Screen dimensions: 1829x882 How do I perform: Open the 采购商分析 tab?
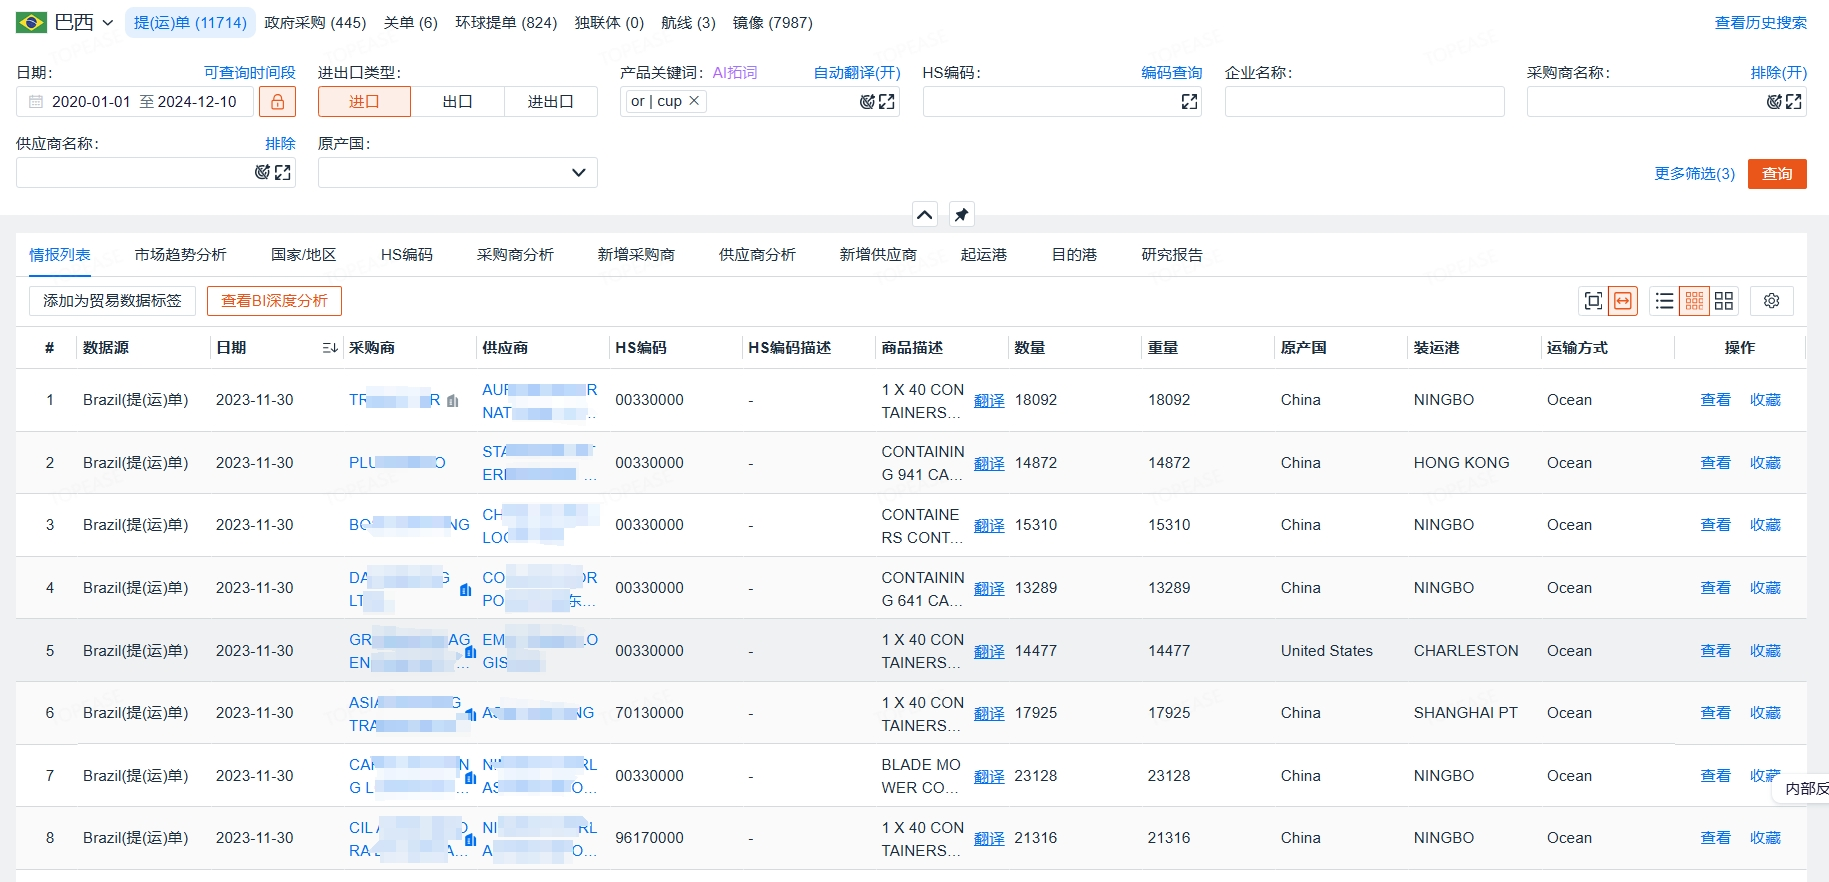(x=515, y=255)
